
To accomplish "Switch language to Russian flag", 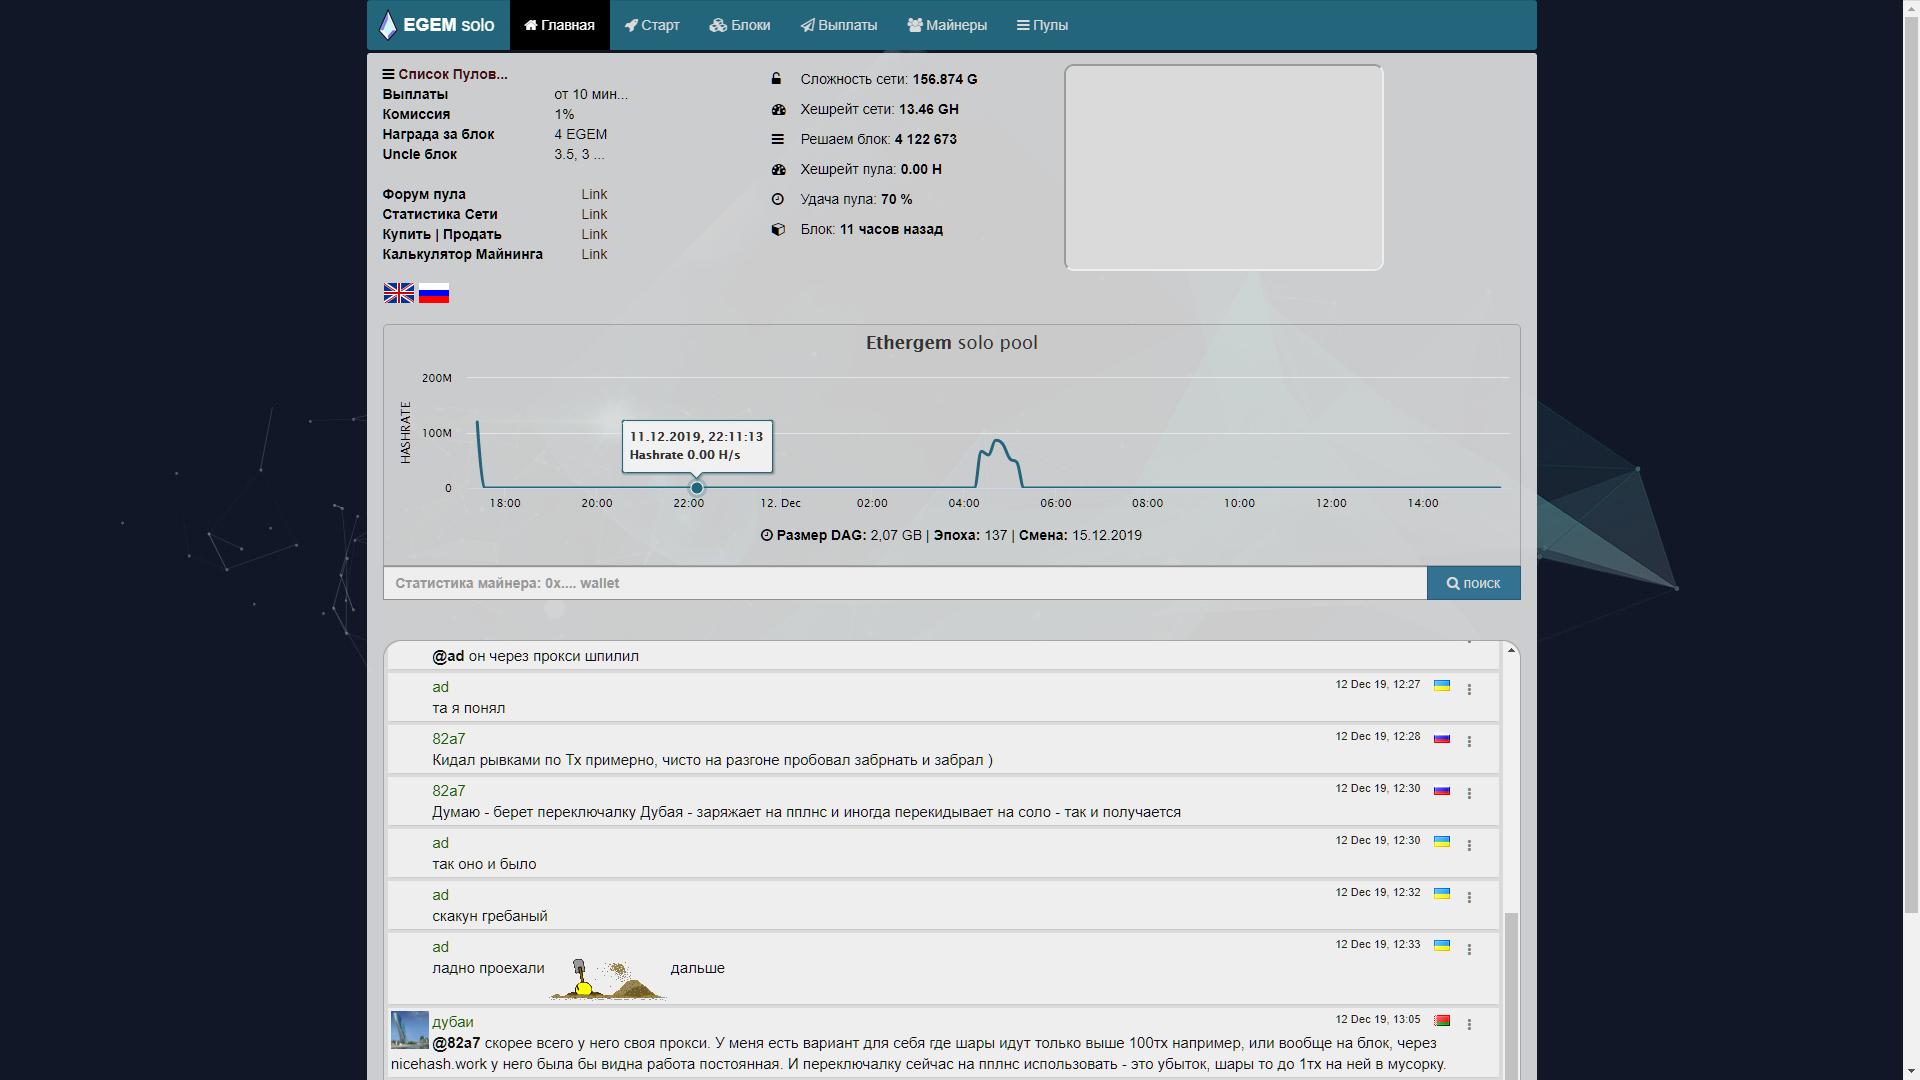I will tap(434, 293).
